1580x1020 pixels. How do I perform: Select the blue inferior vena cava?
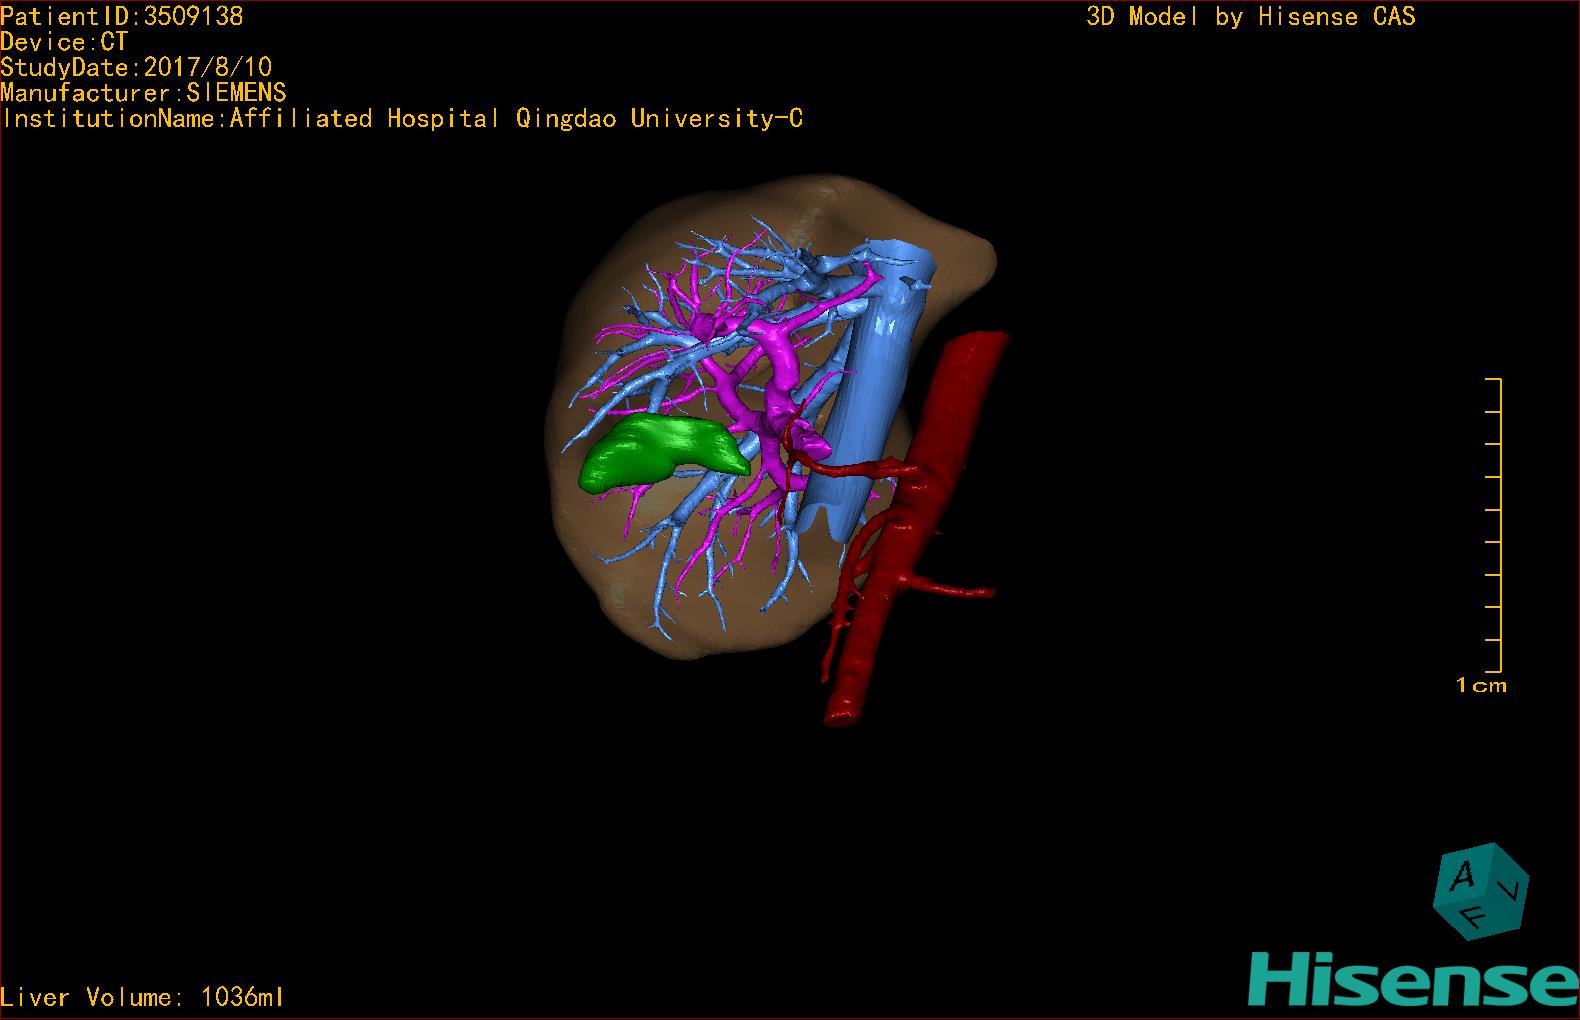pos(872,390)
